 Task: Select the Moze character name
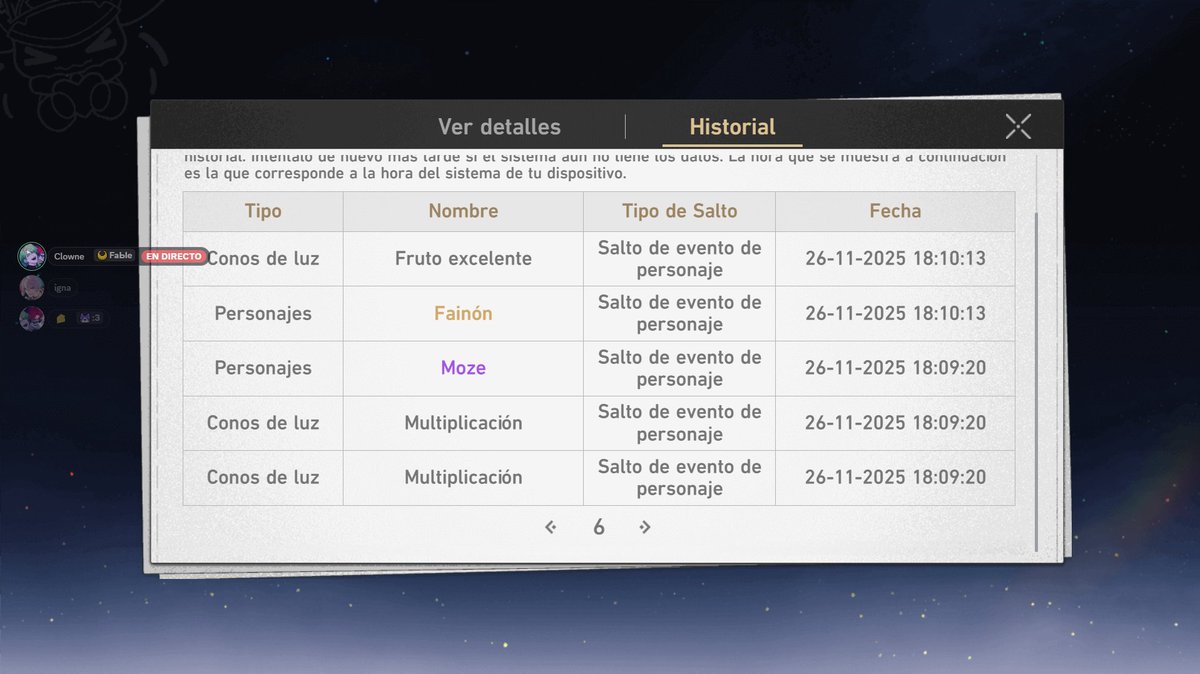pyautogui.click(x=463, y=368)
